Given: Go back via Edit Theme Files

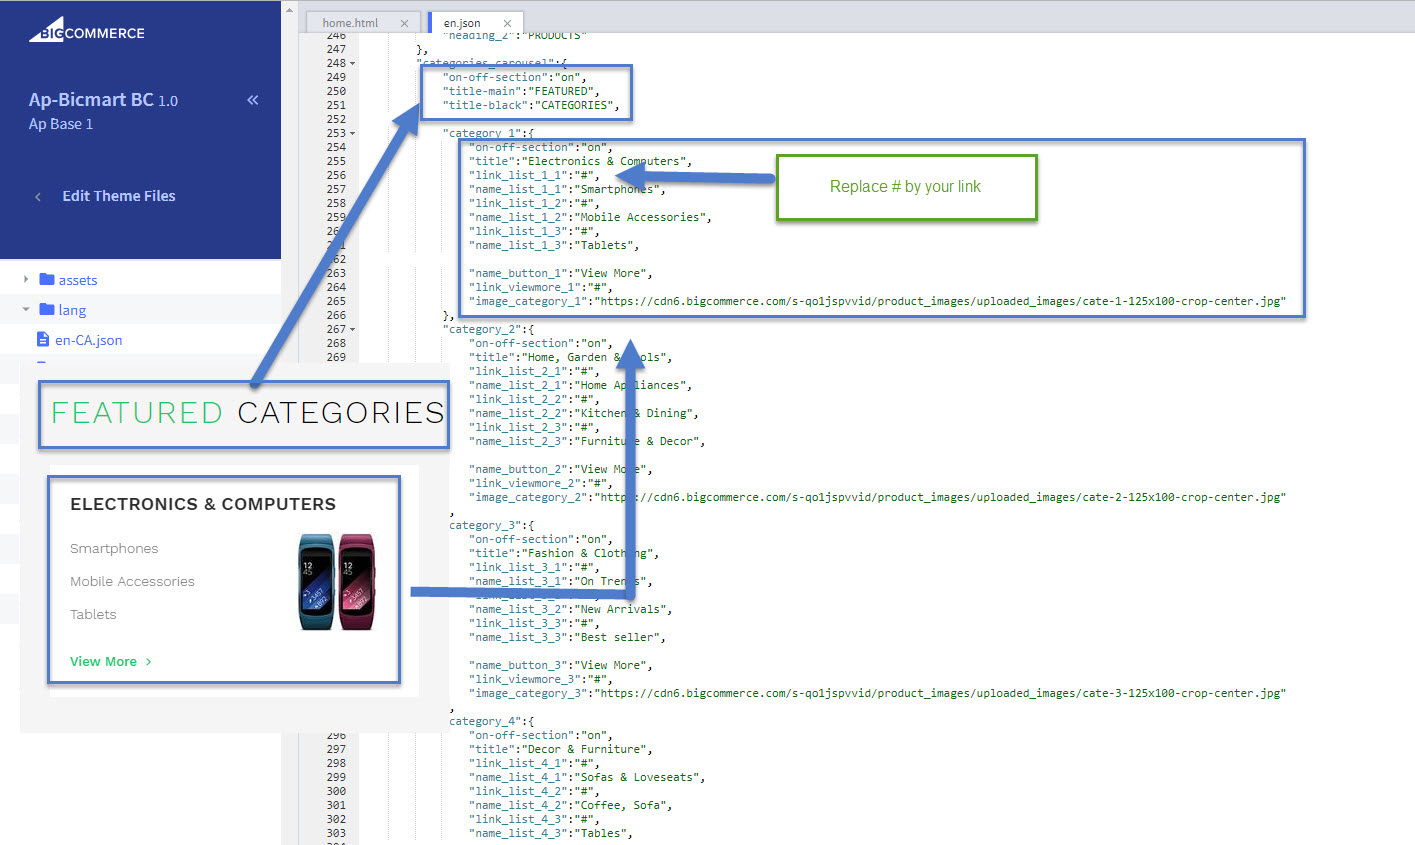Looking at the screenshot, I should click(119, 196).
